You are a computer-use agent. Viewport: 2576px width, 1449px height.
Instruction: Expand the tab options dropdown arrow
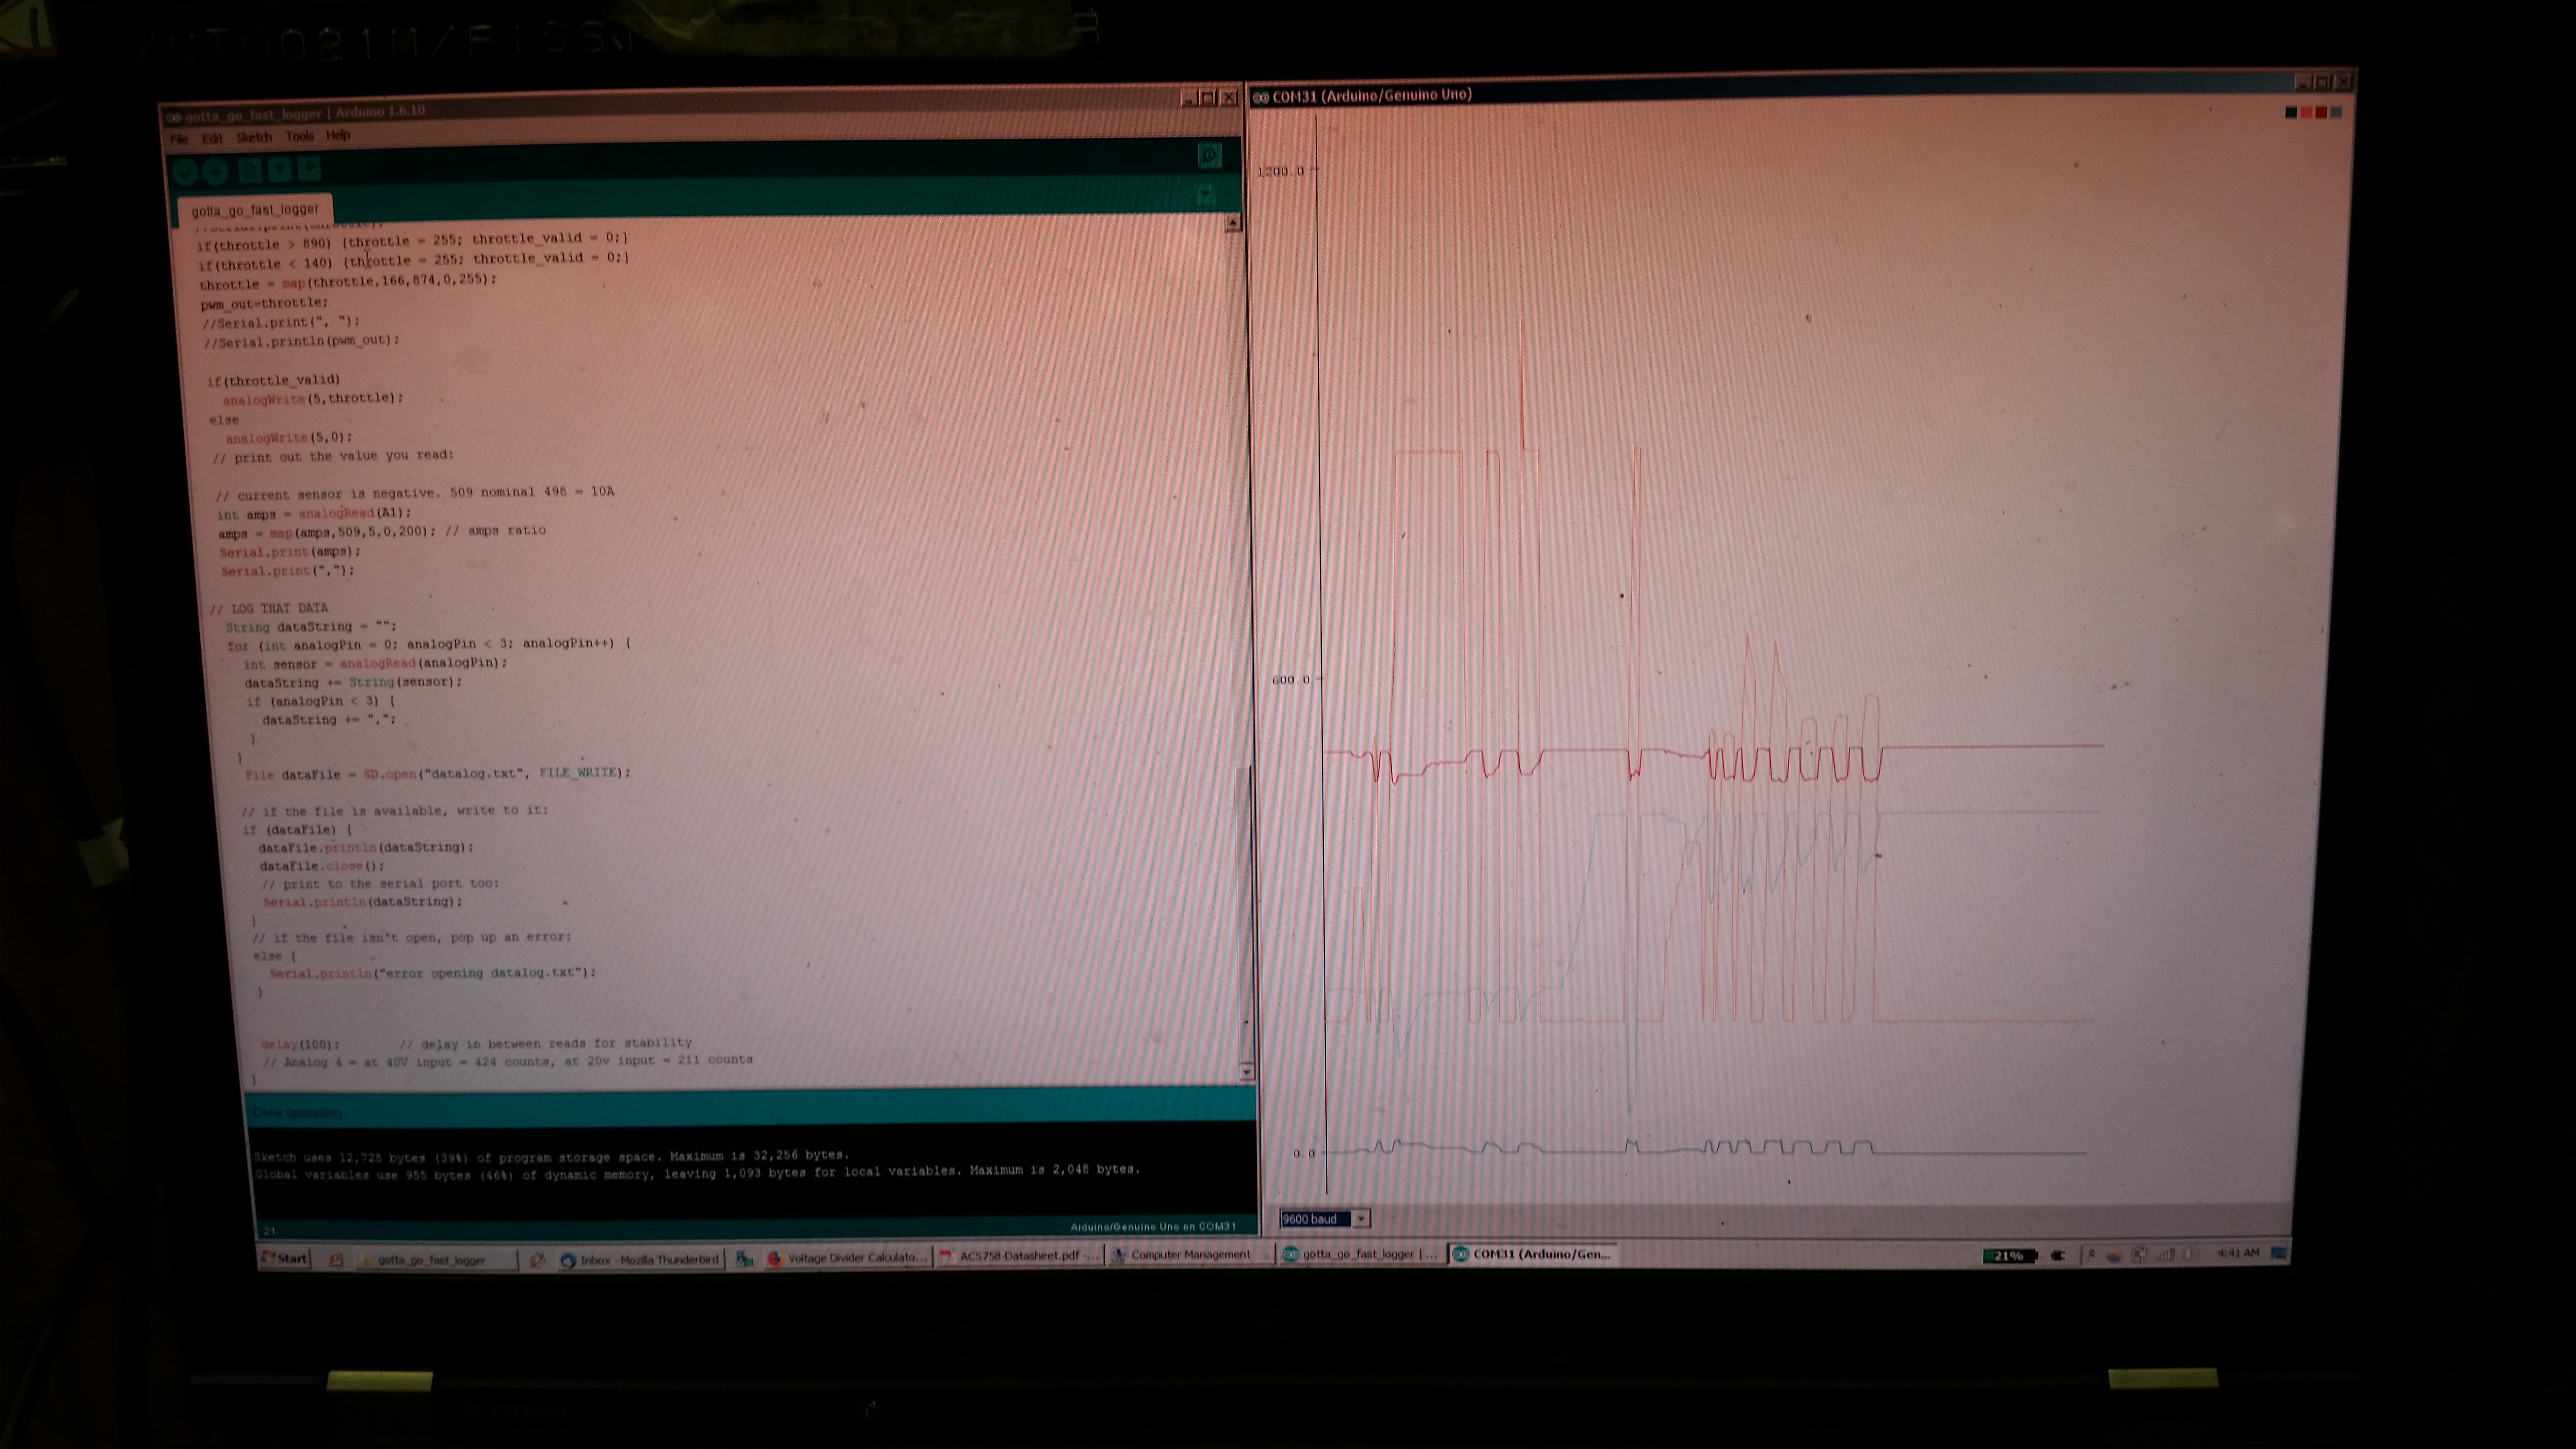tap(1206, 193)
